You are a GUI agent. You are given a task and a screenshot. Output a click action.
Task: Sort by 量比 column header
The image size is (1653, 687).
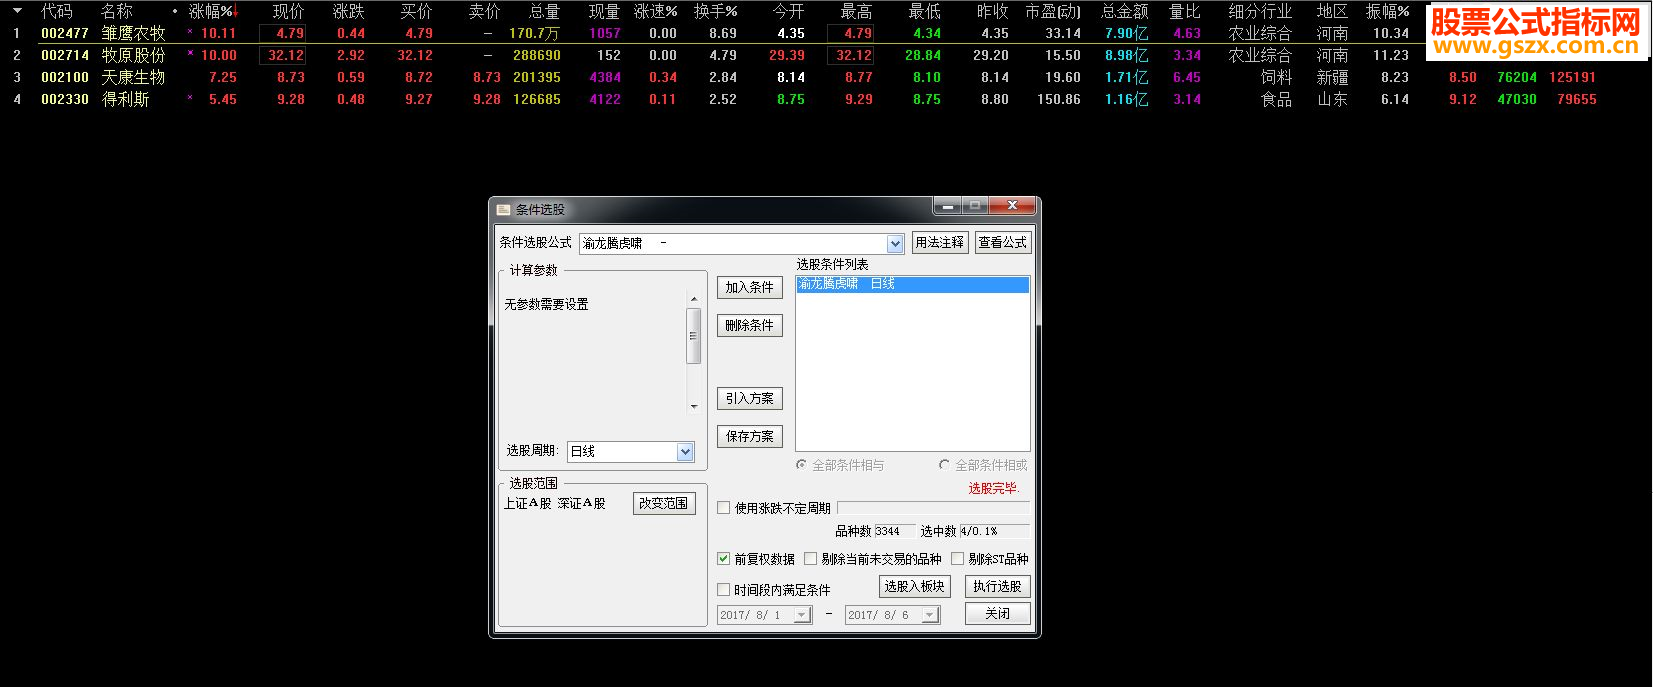point(1185,11)
